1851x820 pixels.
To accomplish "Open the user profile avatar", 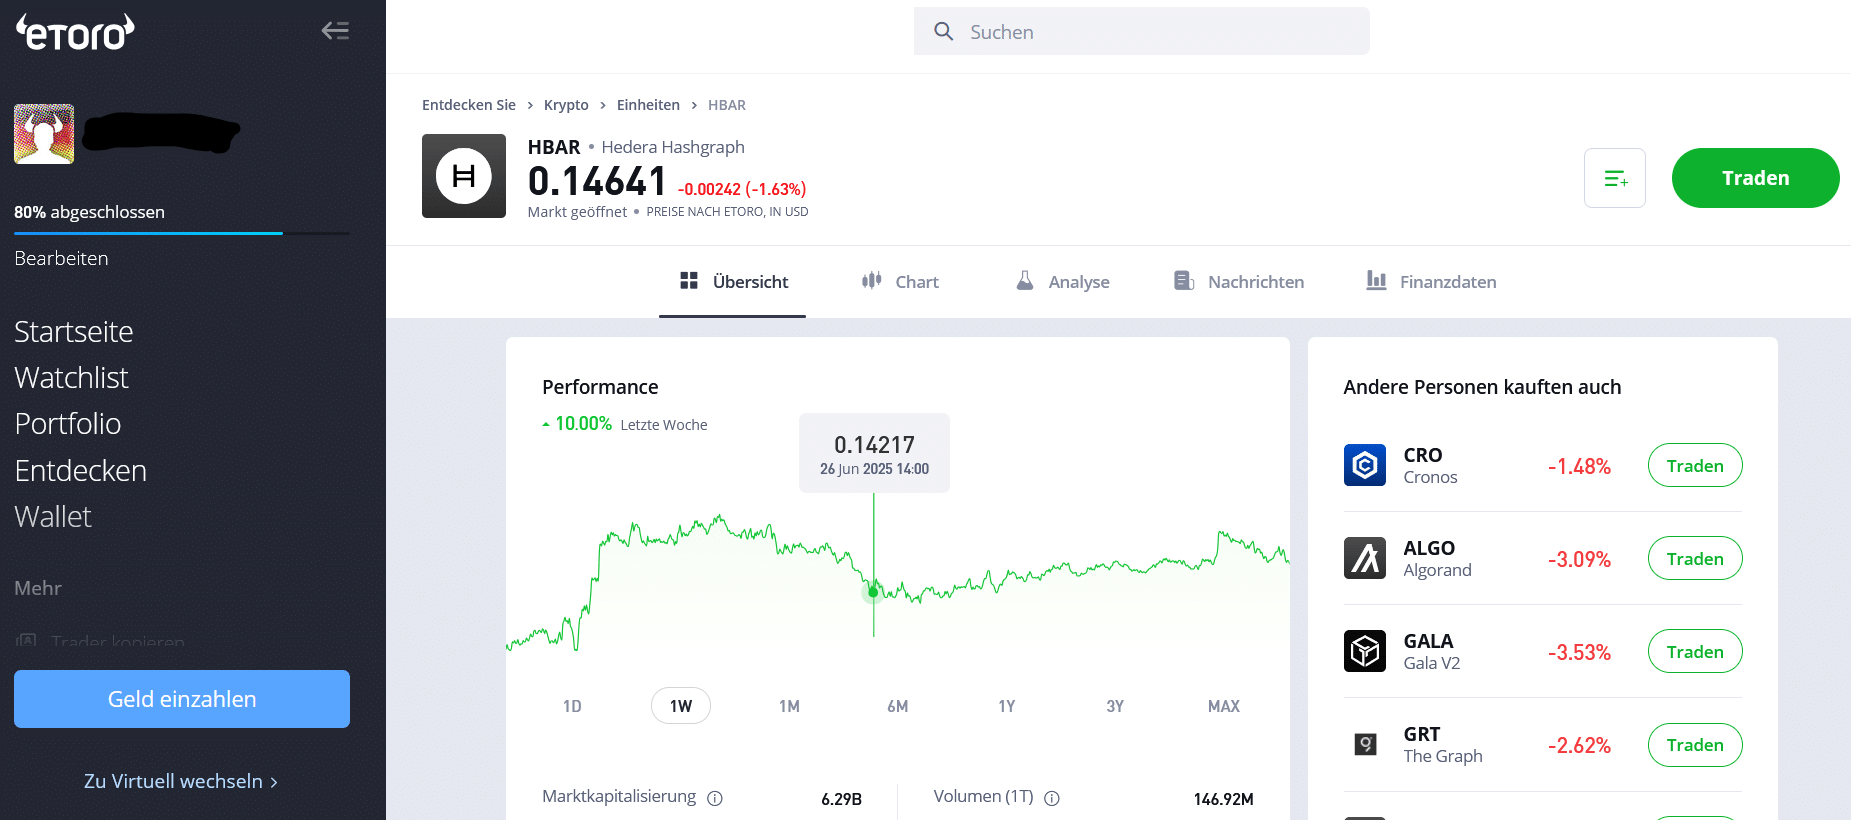I will tap(44, 134).
